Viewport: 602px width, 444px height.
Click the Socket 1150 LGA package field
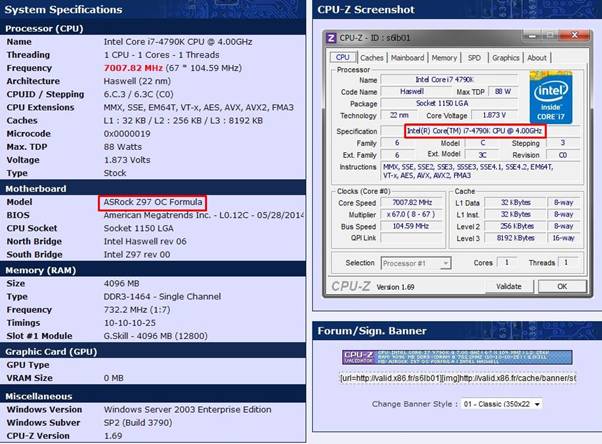(448, 103)
